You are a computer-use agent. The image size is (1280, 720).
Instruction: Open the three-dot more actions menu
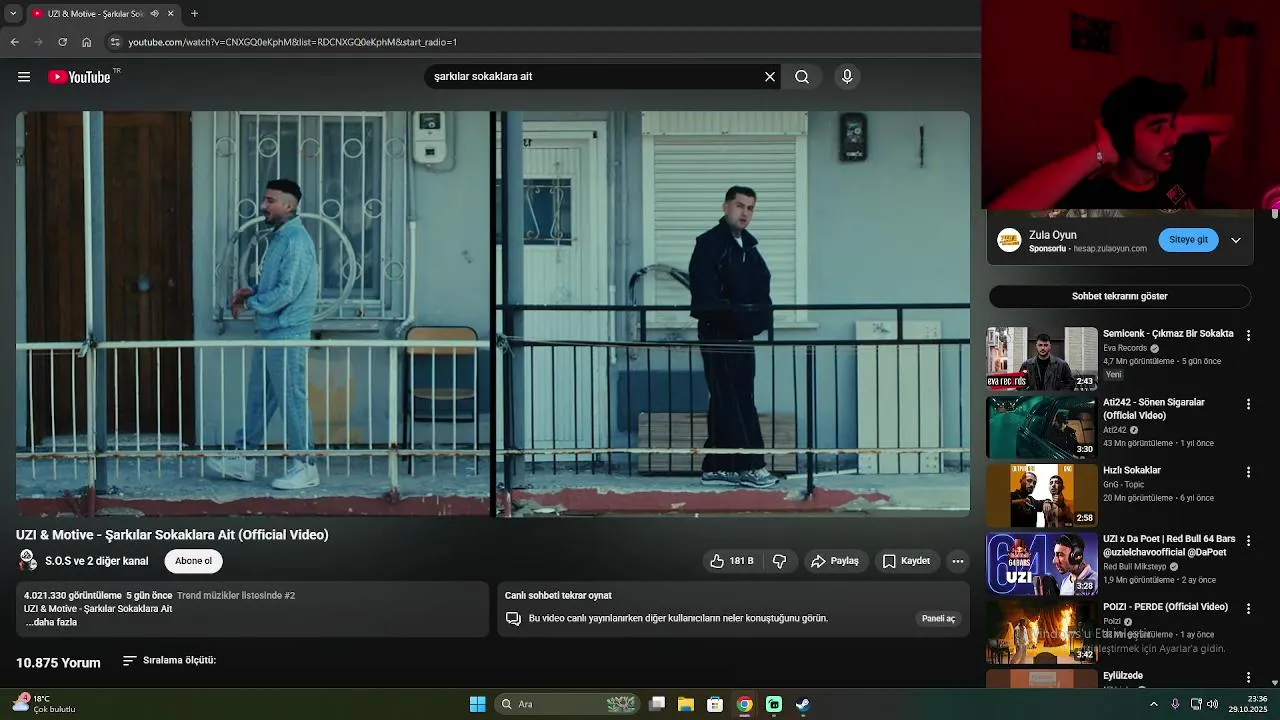coord(958,561)
